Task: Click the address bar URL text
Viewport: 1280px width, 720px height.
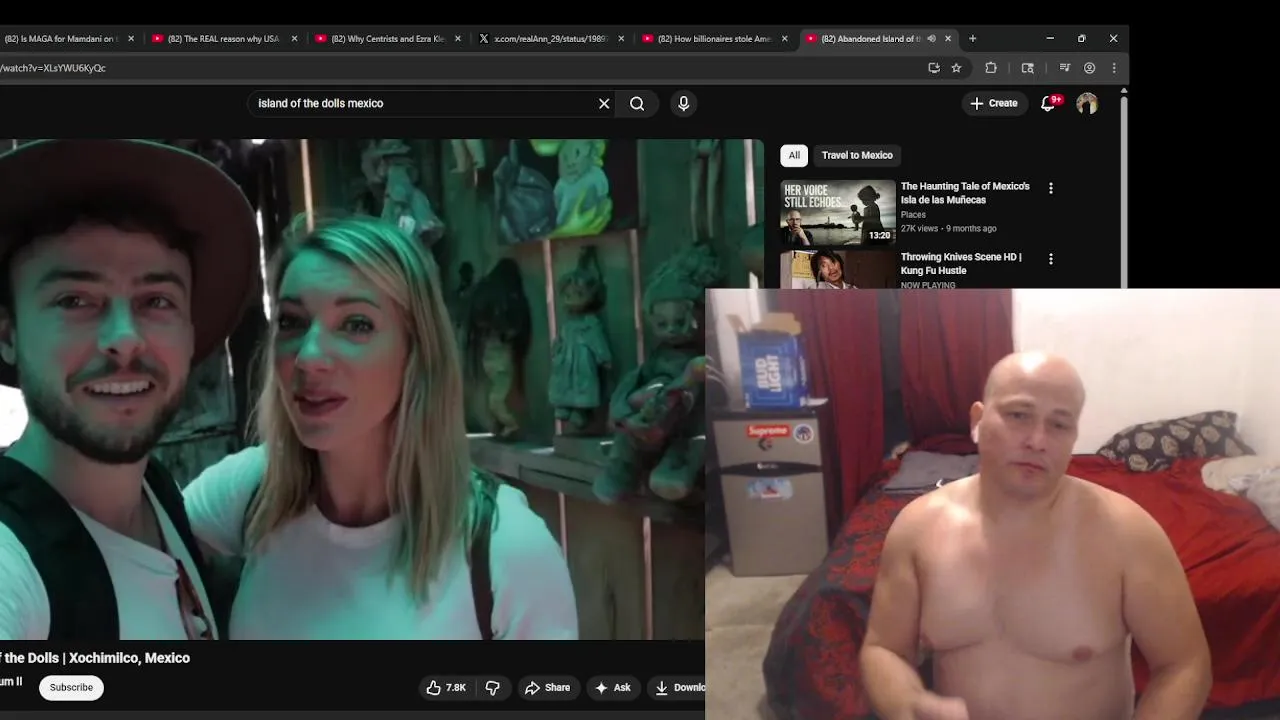Action: click(x=52, y=68)
